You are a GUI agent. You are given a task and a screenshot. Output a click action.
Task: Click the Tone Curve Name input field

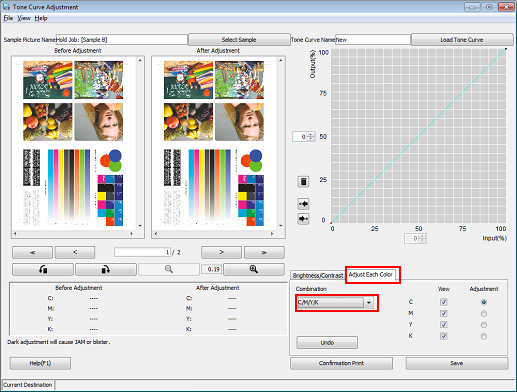click(x=373, y=40)
